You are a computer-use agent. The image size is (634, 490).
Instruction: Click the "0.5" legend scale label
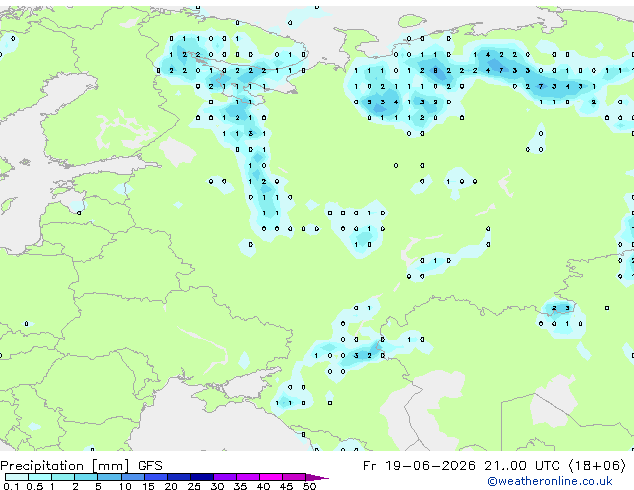tap(34, 486)
